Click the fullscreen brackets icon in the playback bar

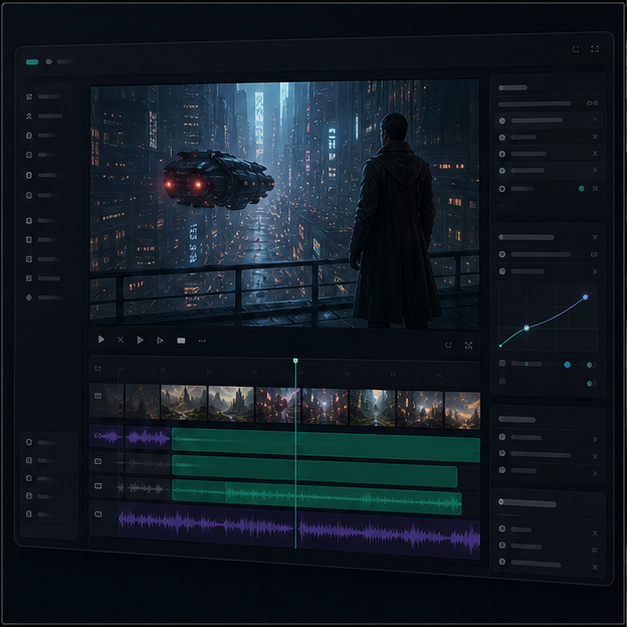click(x=469, y=345)
